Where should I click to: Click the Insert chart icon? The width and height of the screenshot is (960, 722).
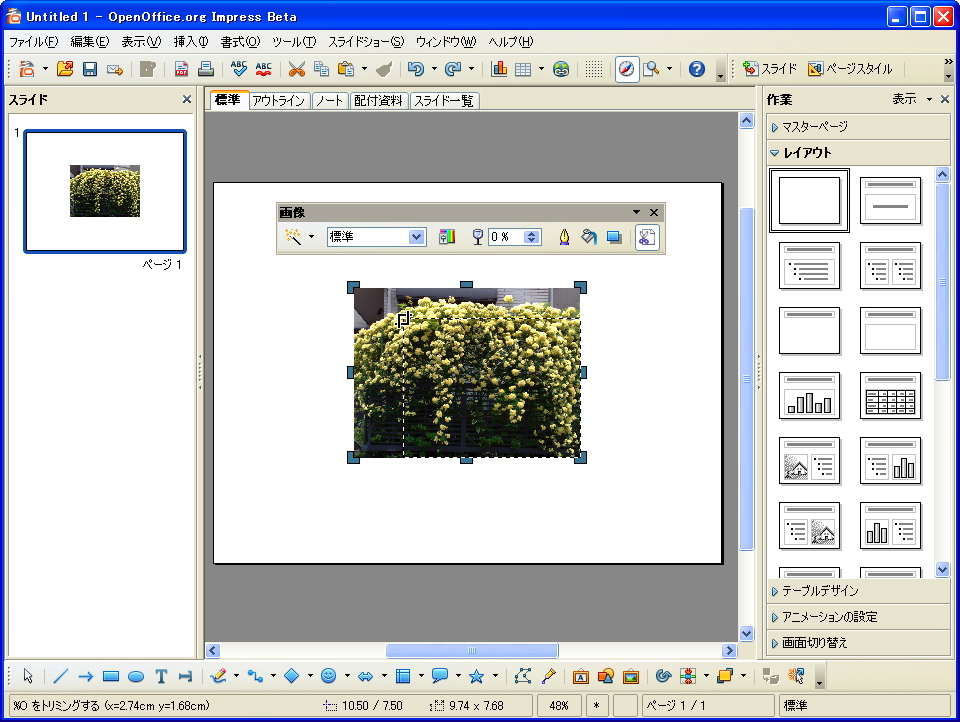pos(499,69)
